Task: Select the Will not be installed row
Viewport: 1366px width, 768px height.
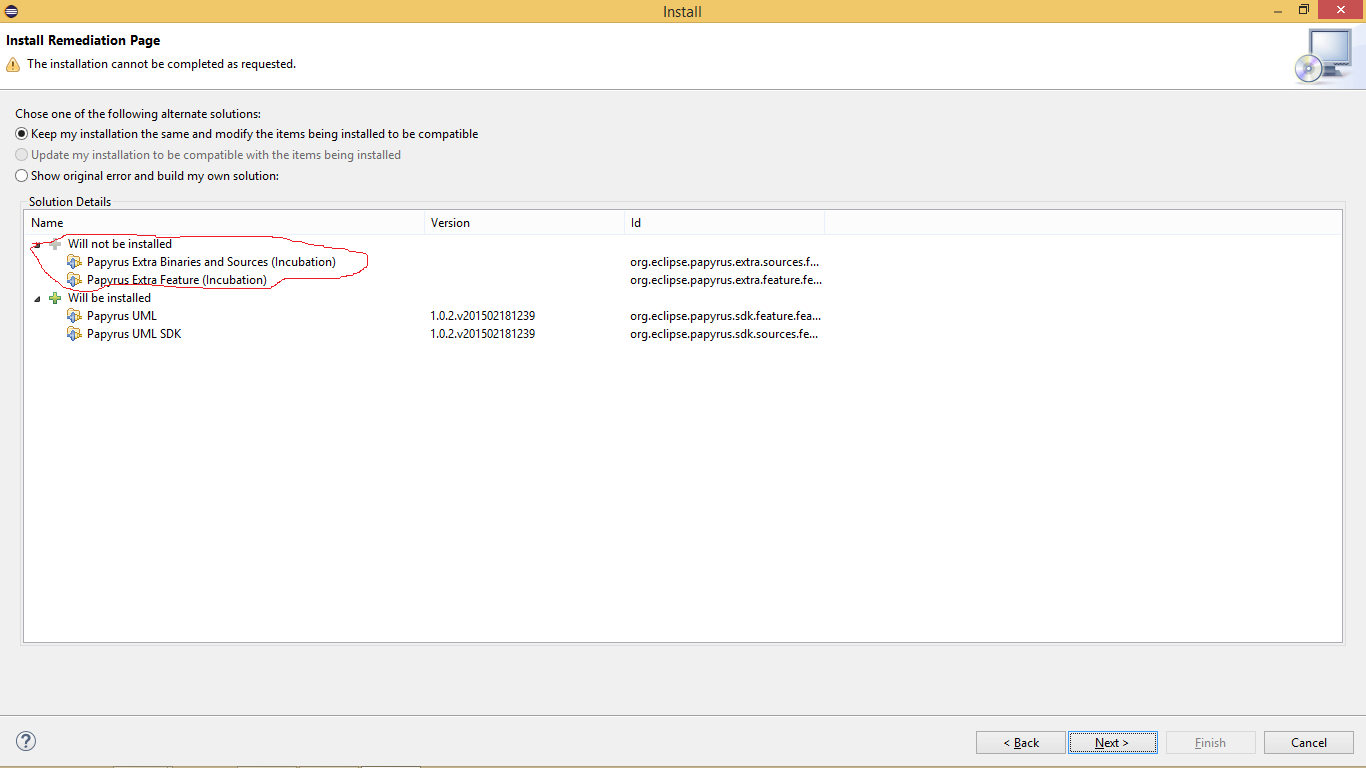Action: [120, 244]
